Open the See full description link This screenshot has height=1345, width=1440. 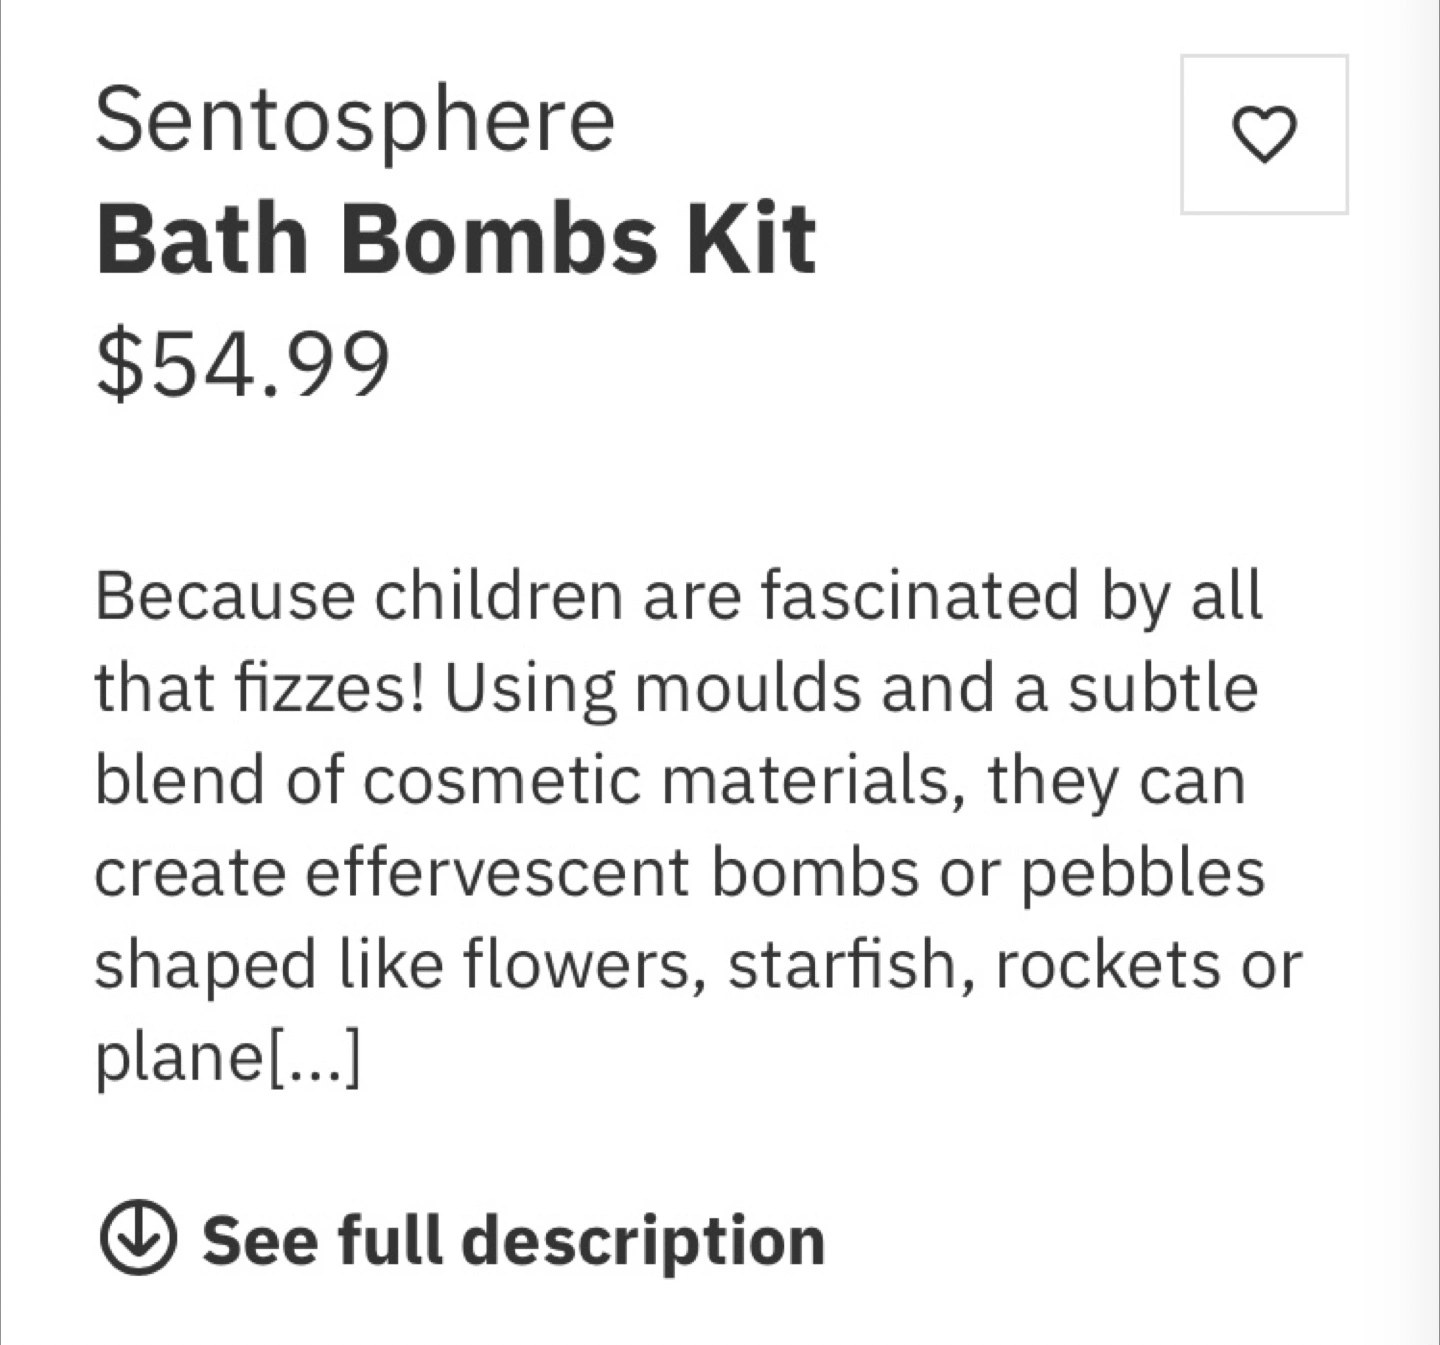point(462,1238)
